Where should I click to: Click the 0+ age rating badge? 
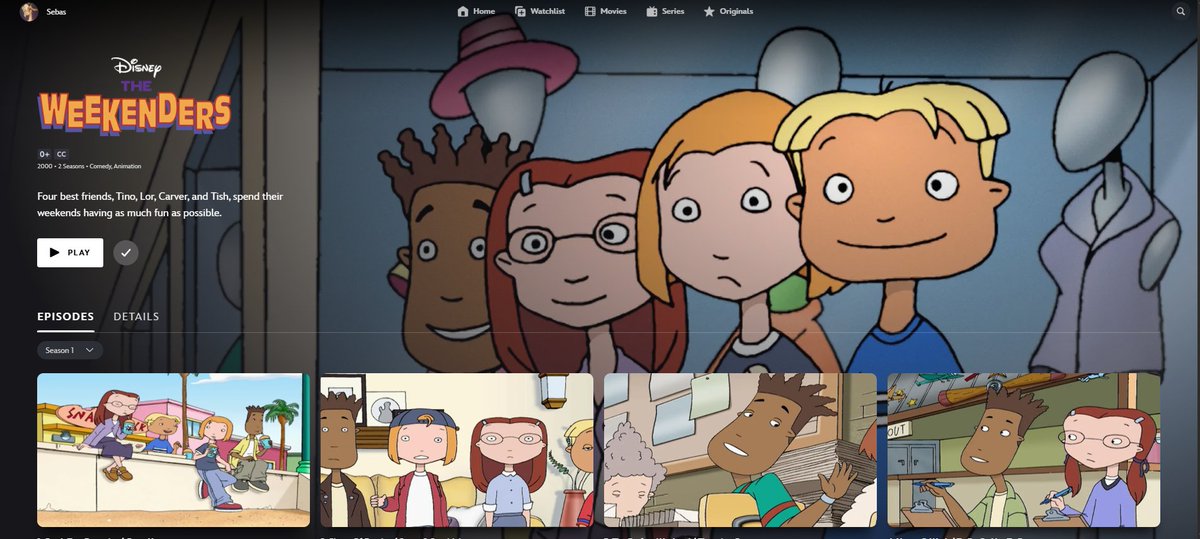click(x=44, y=154)
